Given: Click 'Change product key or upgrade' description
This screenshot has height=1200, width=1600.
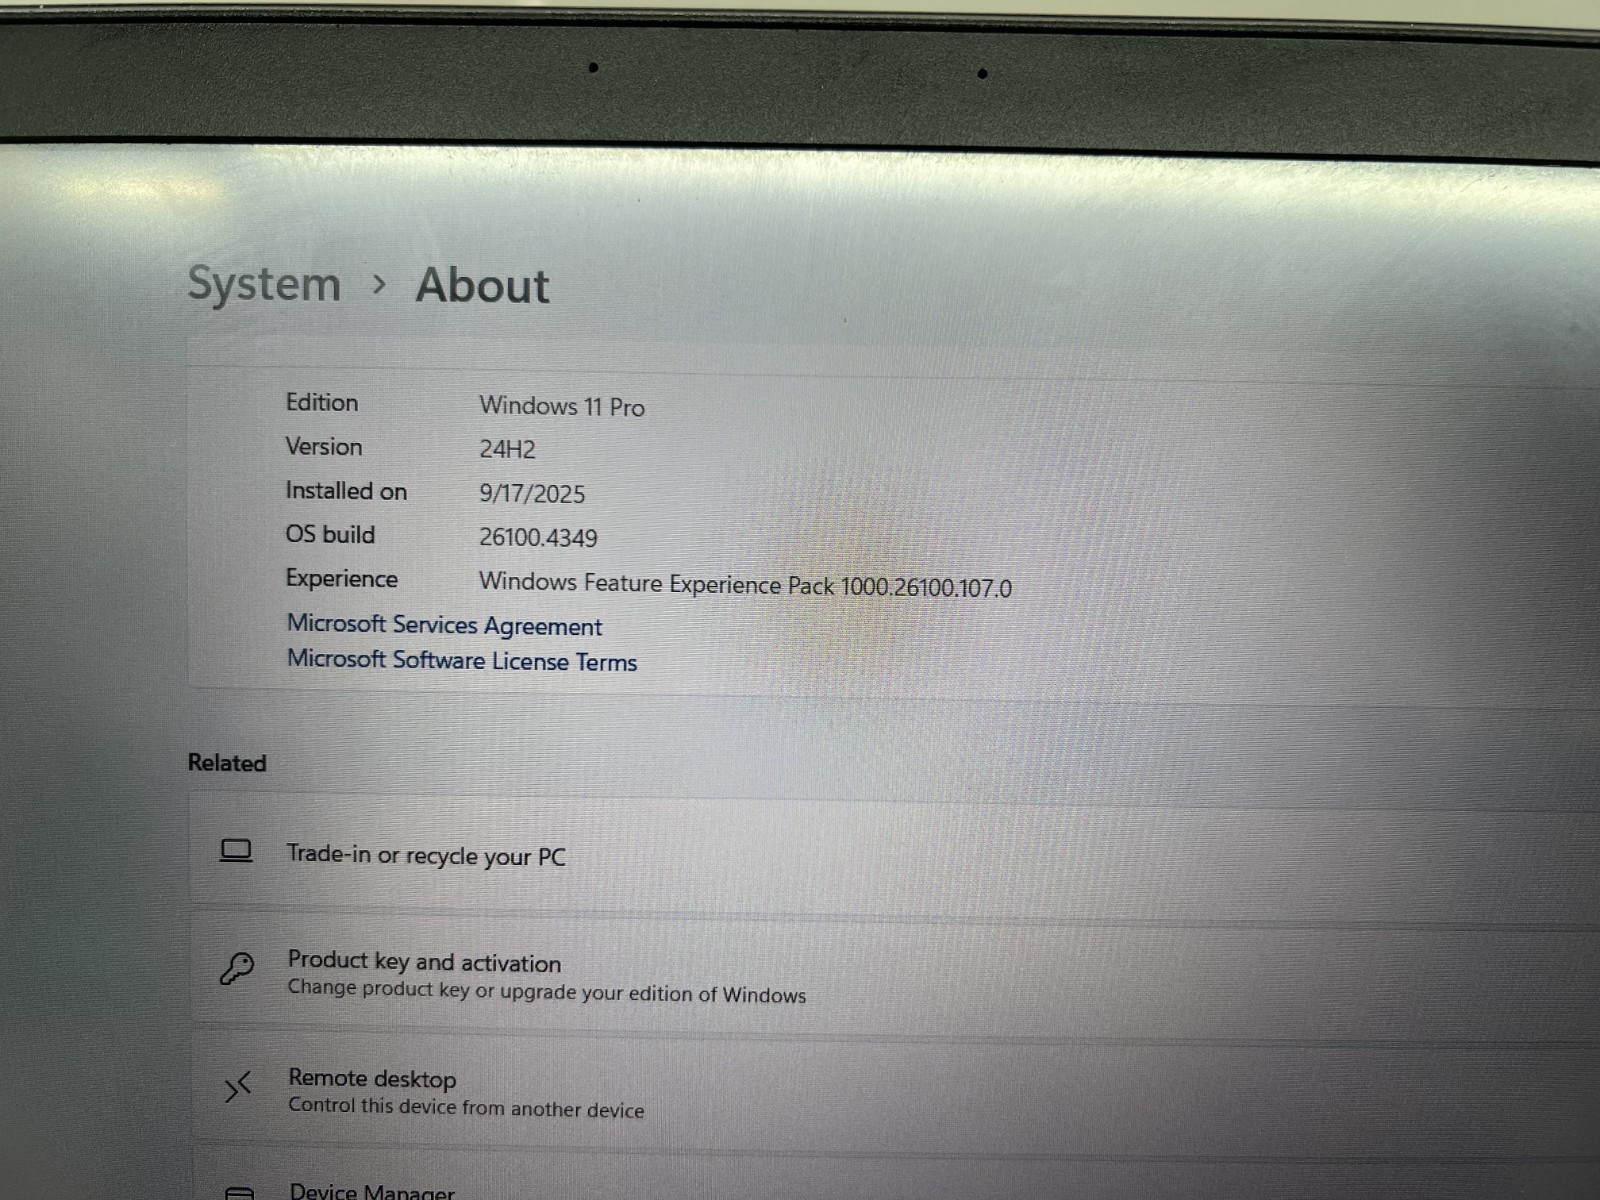Looking at the screenshot, I should (x=547, y=991).
